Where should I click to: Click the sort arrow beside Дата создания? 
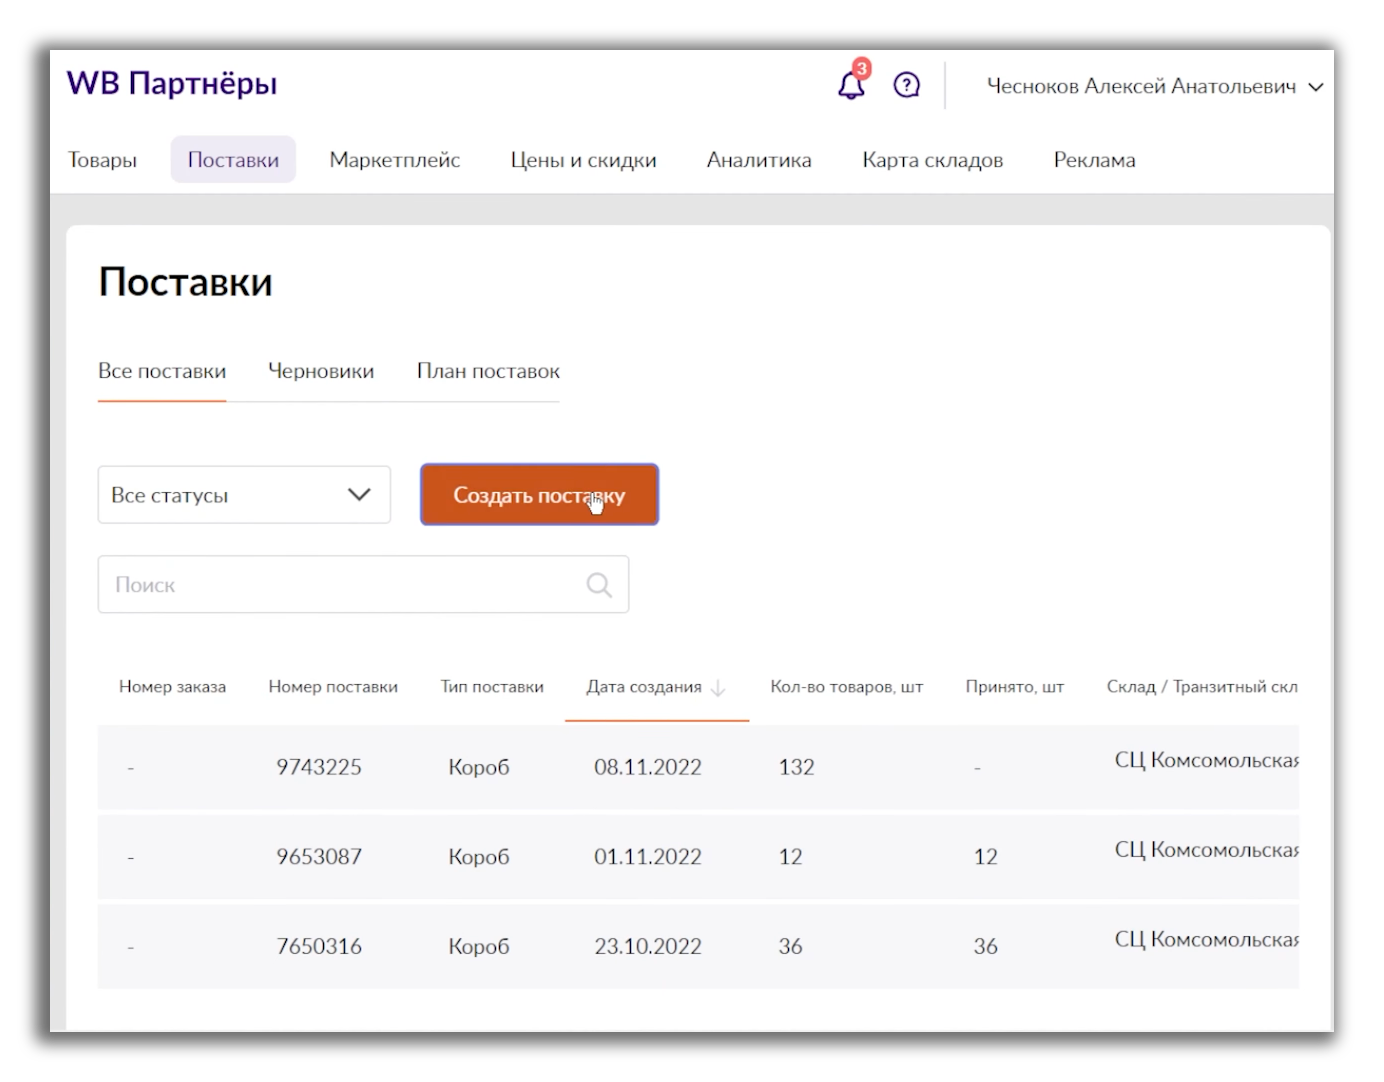pyautogui.click(x=718, y=688)
